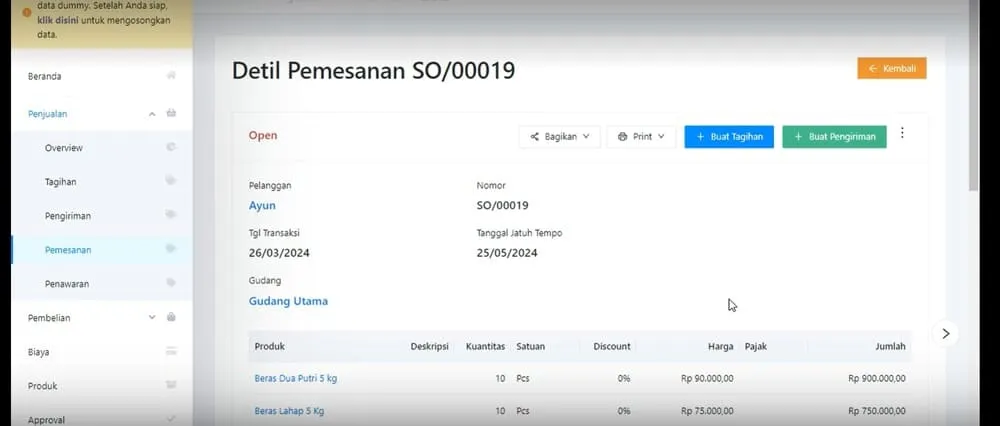Click price Rp 75.000,00

[707, 411]
